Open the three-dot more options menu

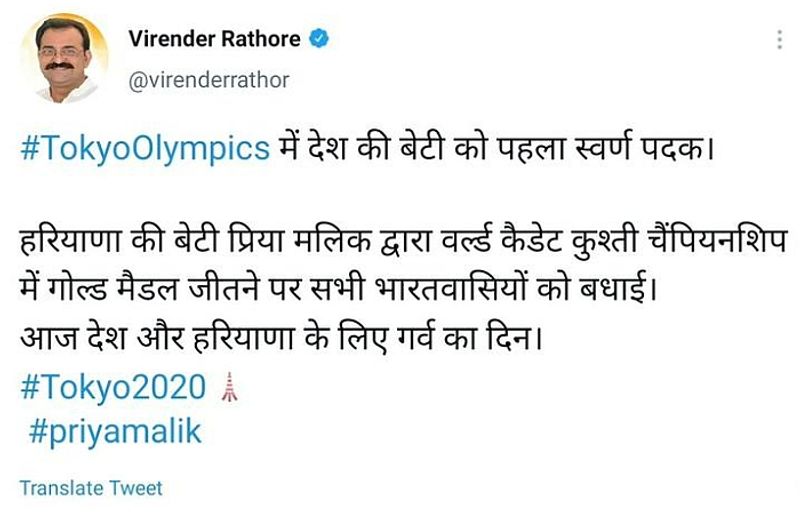779,40
